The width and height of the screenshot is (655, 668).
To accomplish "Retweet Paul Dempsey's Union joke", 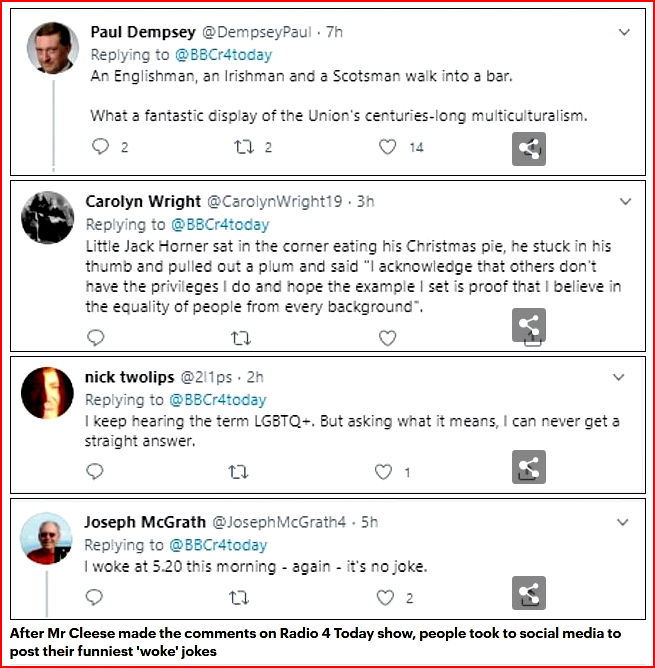I will coord(241,147).
